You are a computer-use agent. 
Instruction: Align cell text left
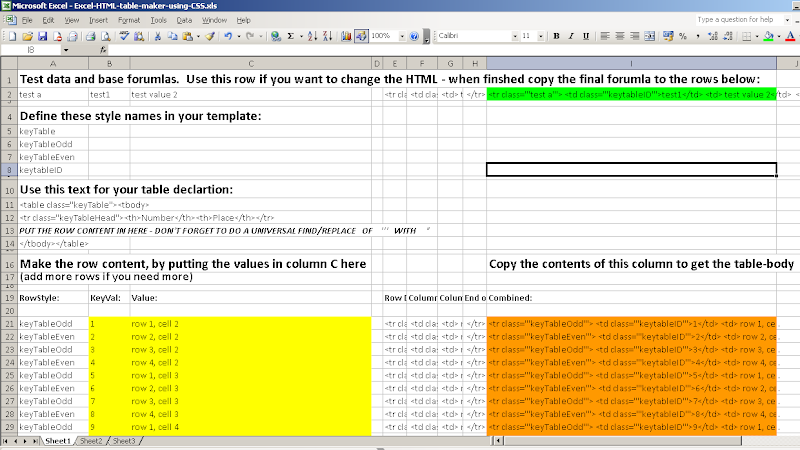pos(605,36)
